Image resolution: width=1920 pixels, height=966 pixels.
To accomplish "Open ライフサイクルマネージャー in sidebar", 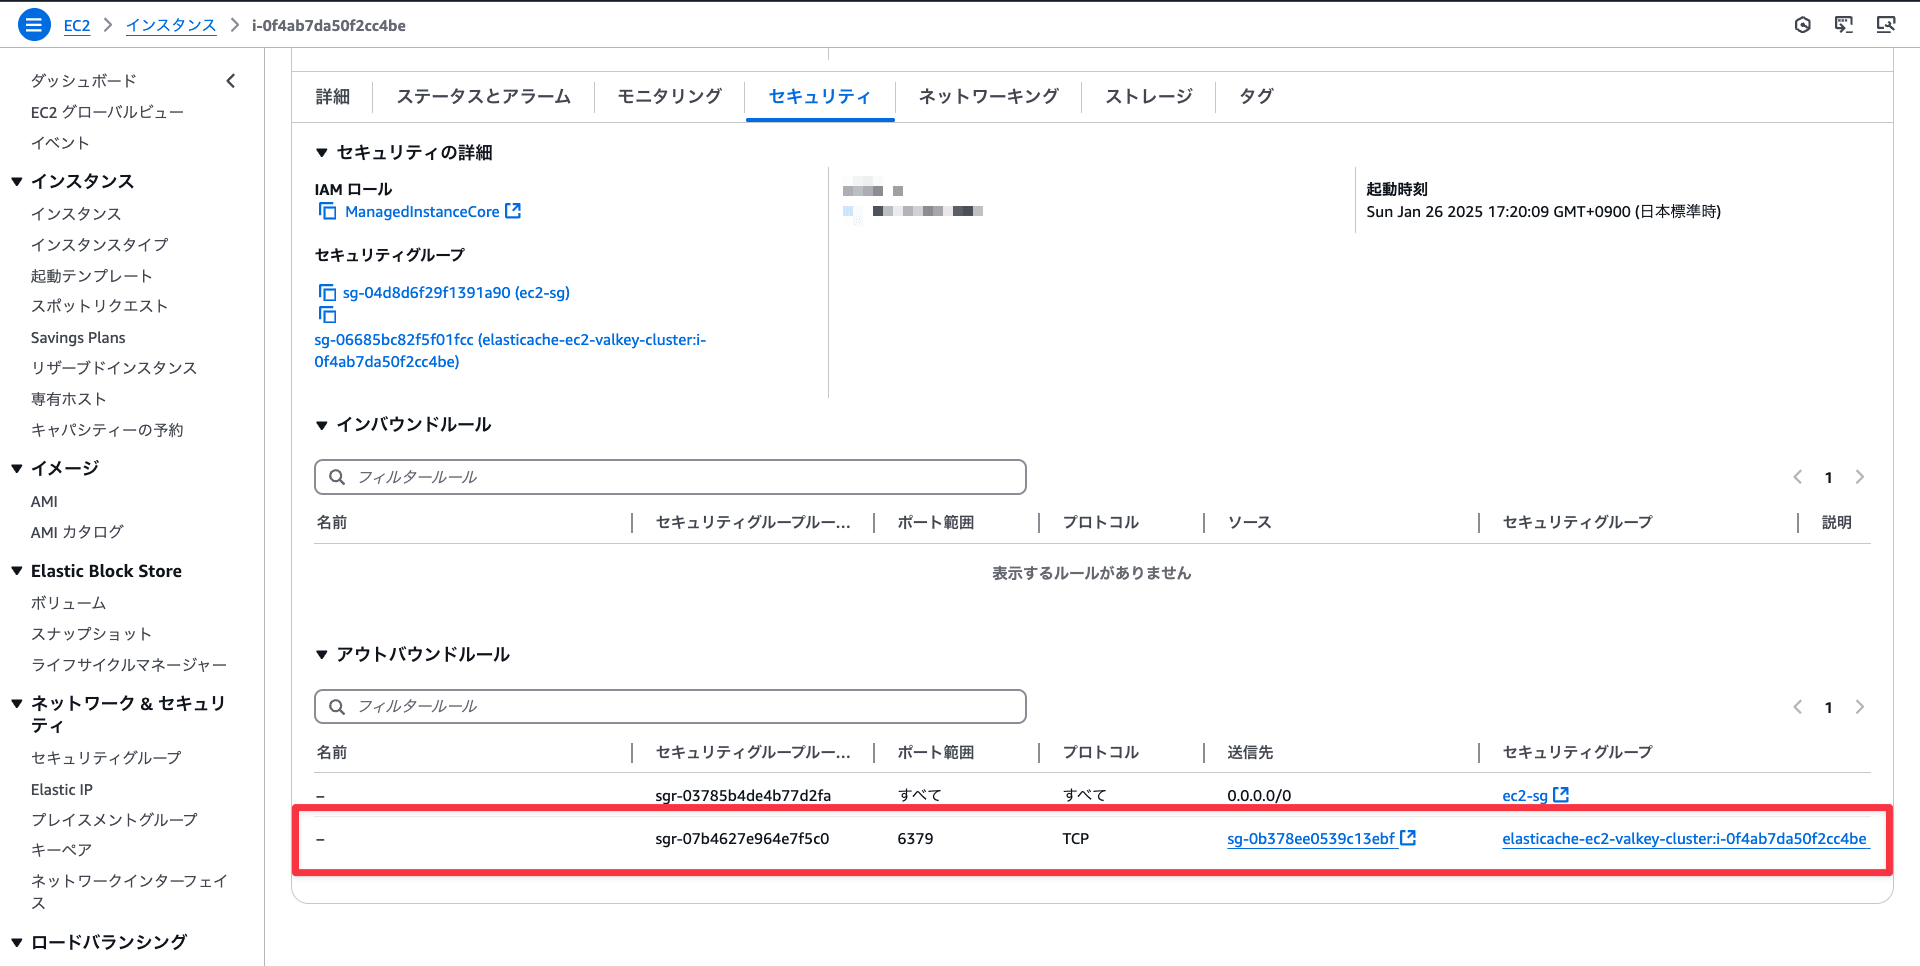I will pyautogui.click(x=129, y=665).
